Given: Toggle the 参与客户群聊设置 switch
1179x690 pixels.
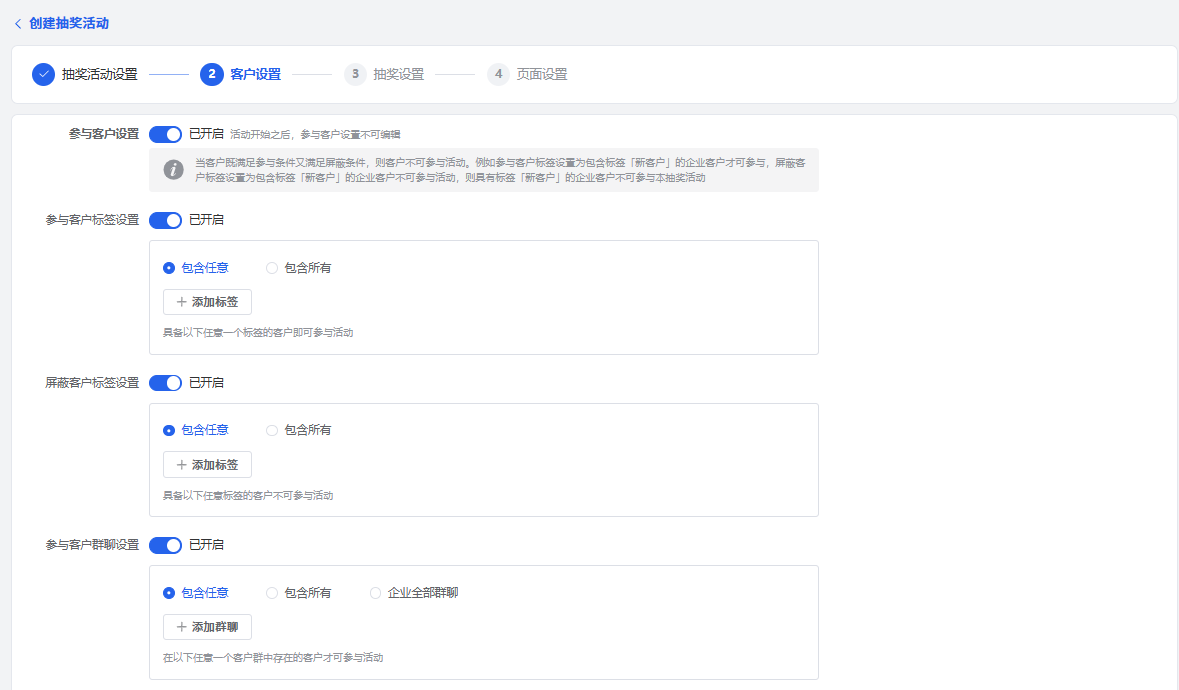Looking at the screenshot, I should click(165, 545).
